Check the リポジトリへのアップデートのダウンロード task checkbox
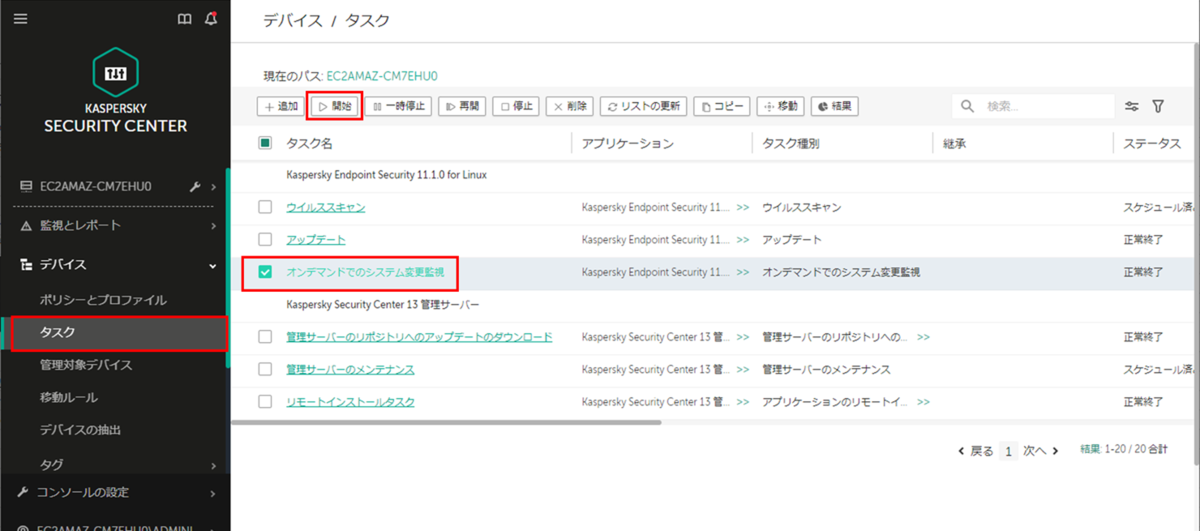 (x=265, y=337)
